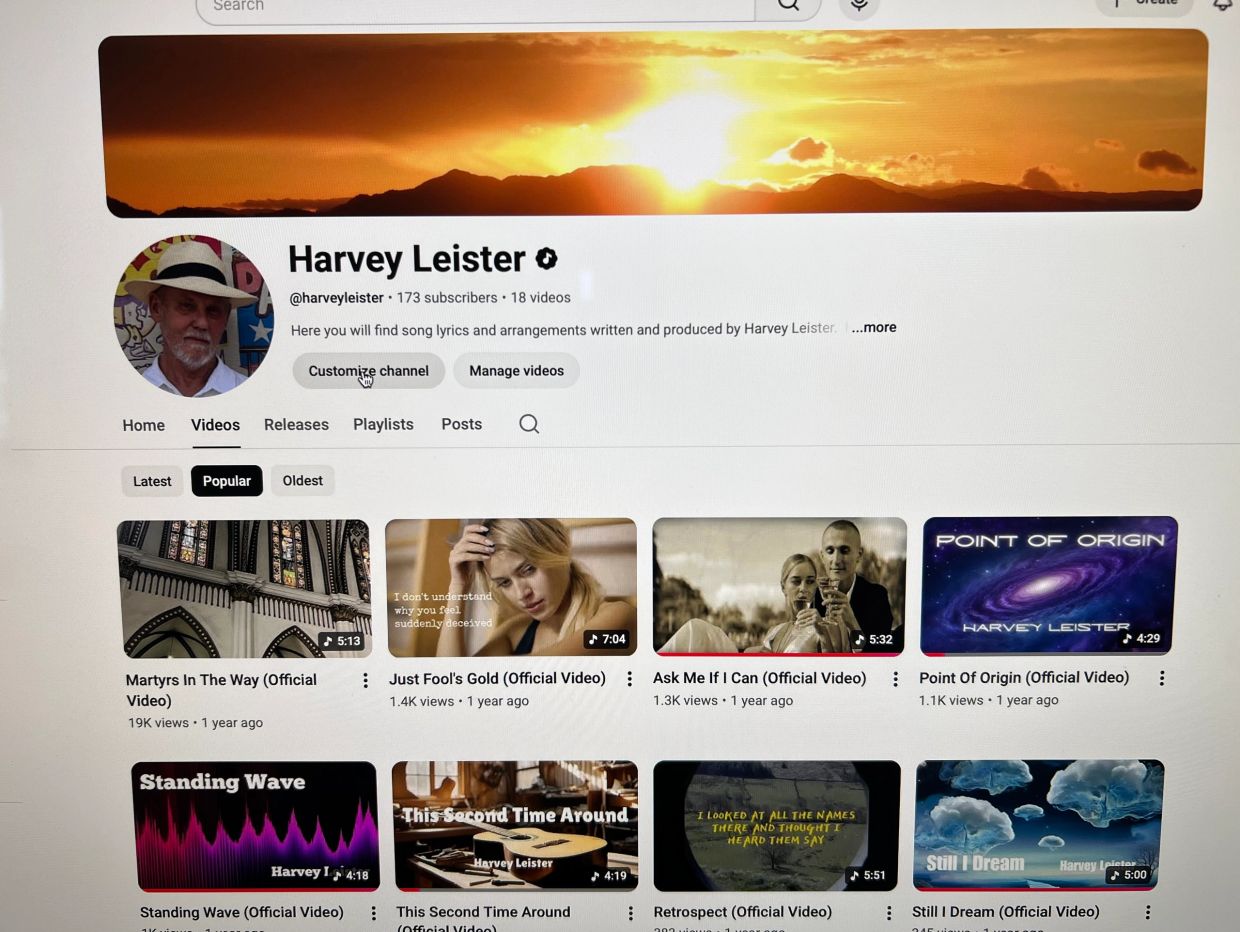Click the channel profile picture
The height and width of the screenshot is (932, 1240).
(193, 315)
